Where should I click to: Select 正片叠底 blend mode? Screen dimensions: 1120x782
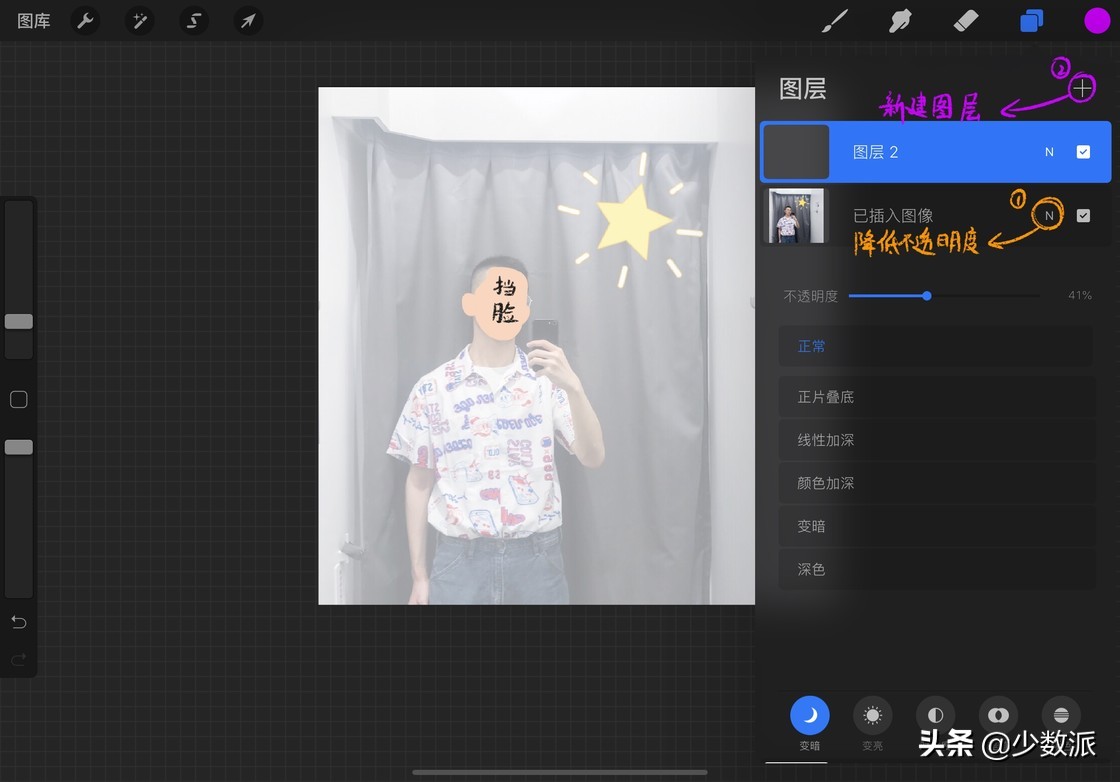[x=935, y=396]
